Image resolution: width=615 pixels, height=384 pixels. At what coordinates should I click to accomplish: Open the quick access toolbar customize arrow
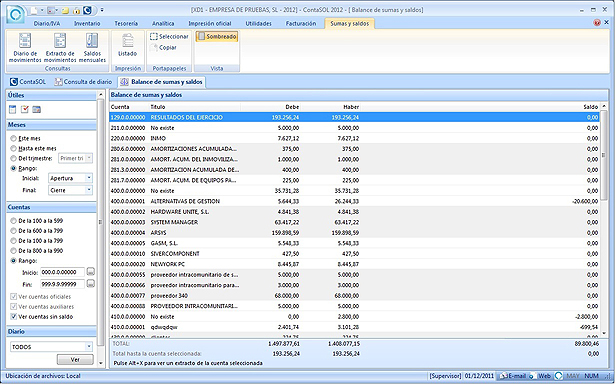[102, 9]
